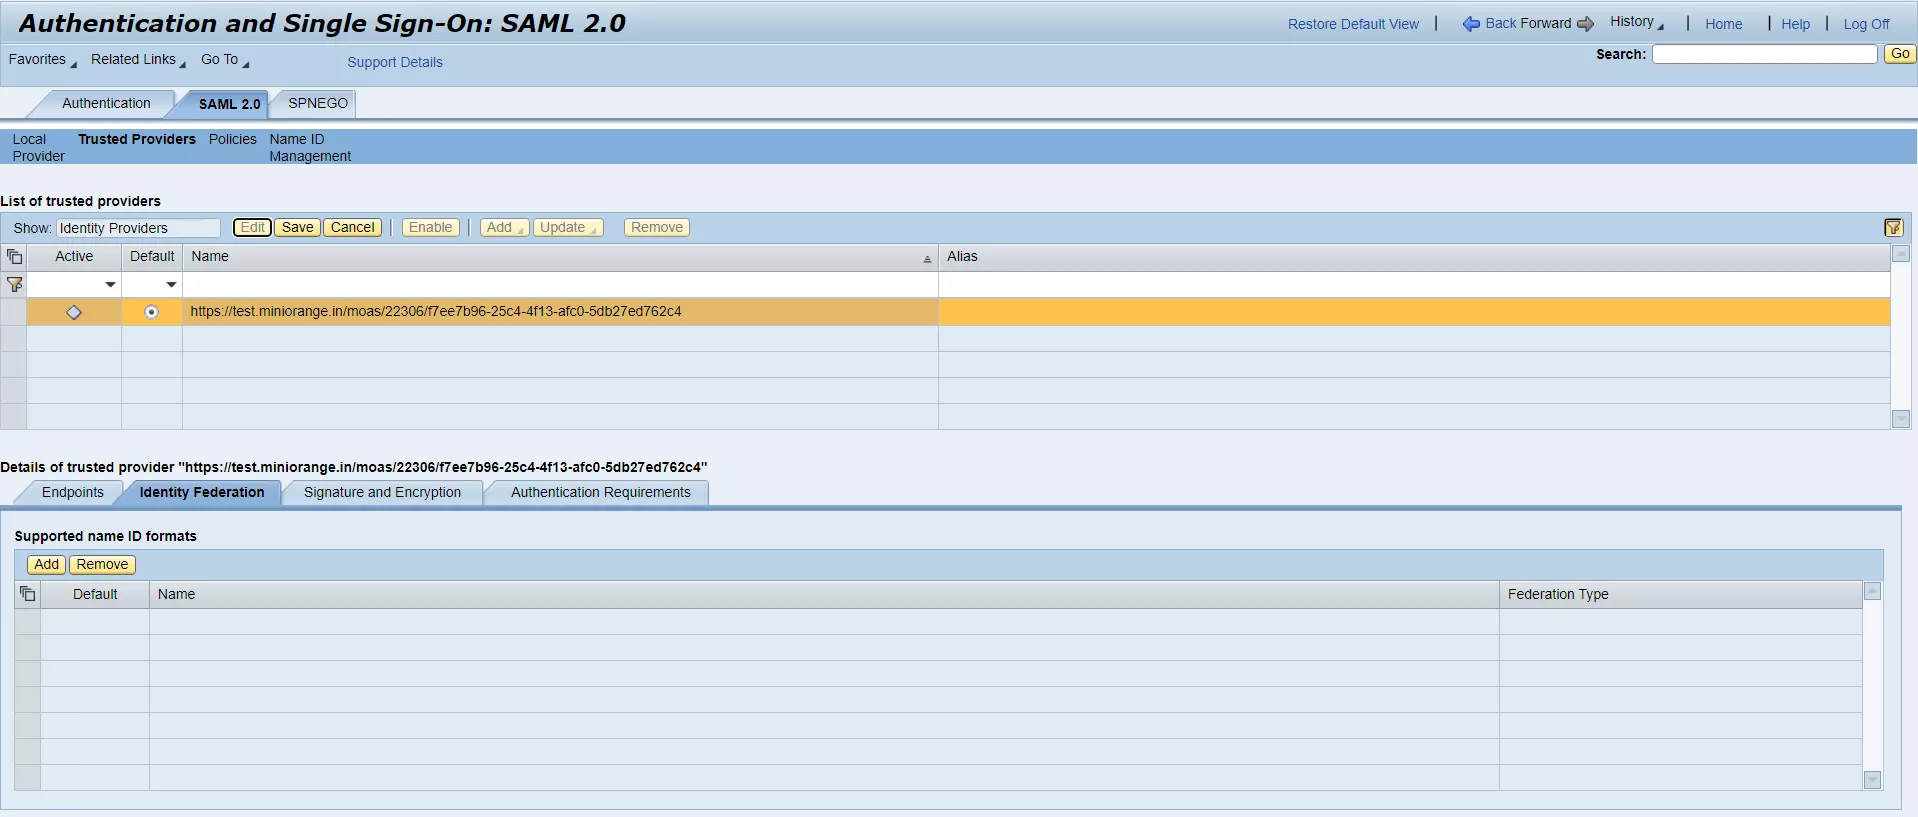Viewport: 1918px width, 817px height.
Task: Click the Edit button
Action: [252, 228]
